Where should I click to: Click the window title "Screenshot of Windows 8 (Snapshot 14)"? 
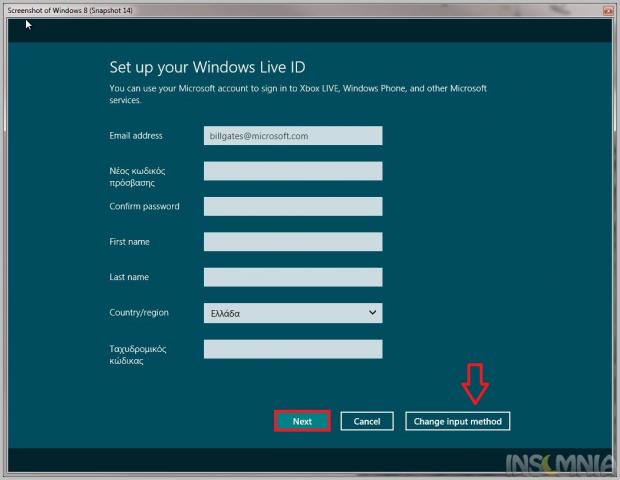coord(70,10)
